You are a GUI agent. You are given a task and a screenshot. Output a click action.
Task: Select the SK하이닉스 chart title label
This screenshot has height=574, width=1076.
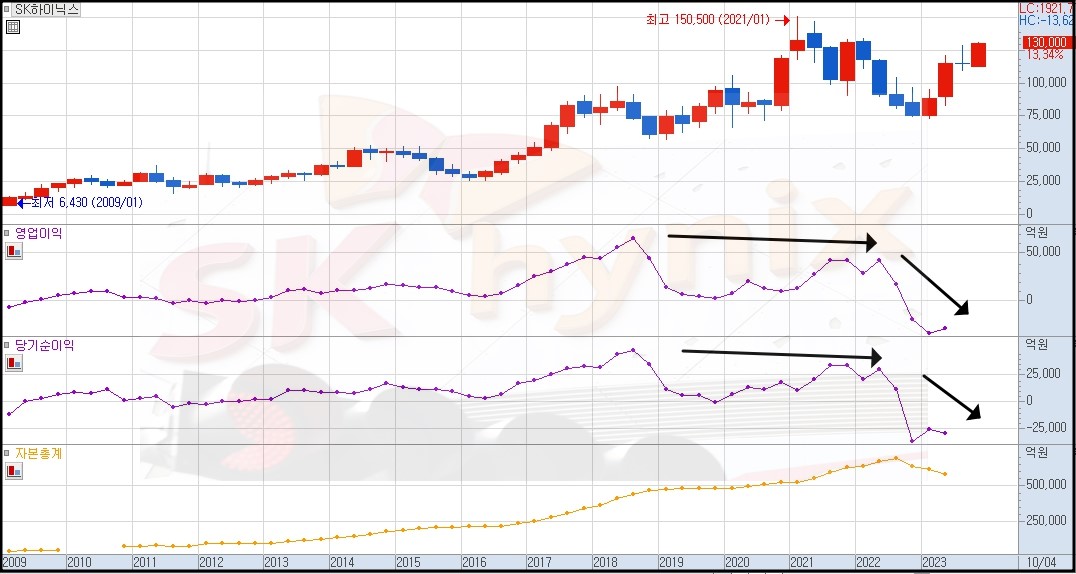click(x=46, y=10)
